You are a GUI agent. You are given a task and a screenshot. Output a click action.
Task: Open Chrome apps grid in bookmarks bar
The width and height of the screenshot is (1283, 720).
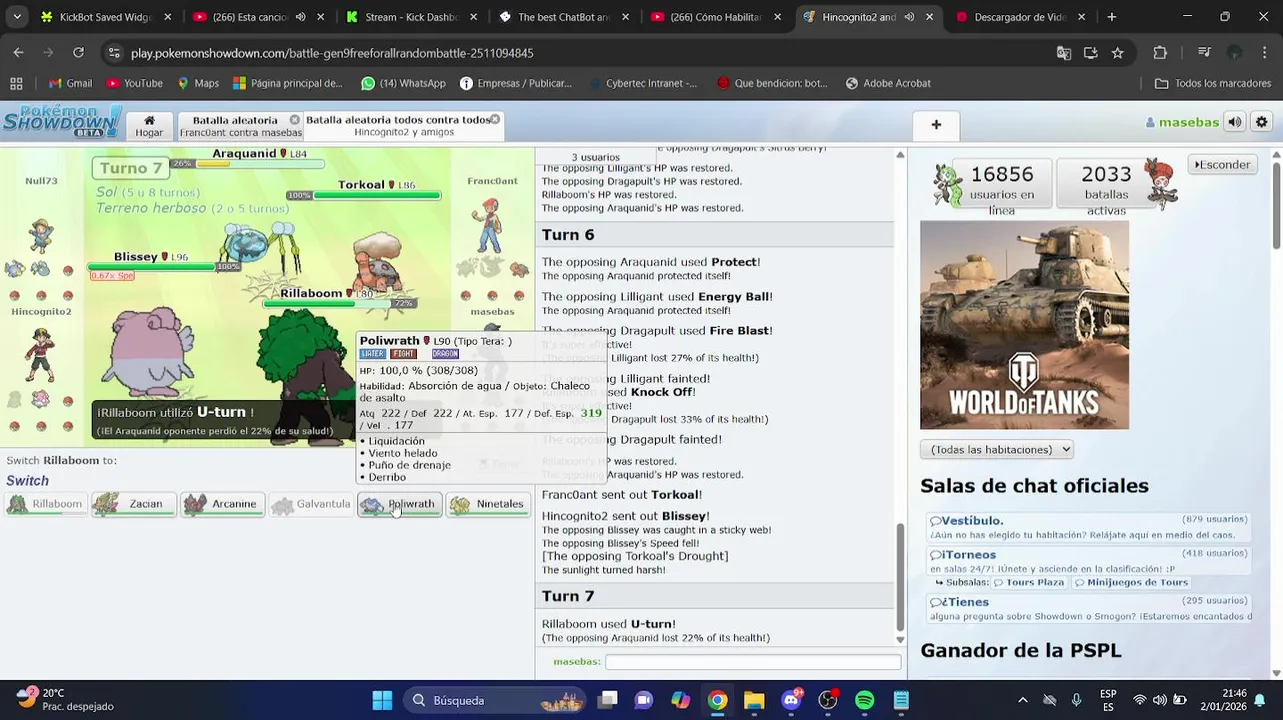click(x=16, y=83)
